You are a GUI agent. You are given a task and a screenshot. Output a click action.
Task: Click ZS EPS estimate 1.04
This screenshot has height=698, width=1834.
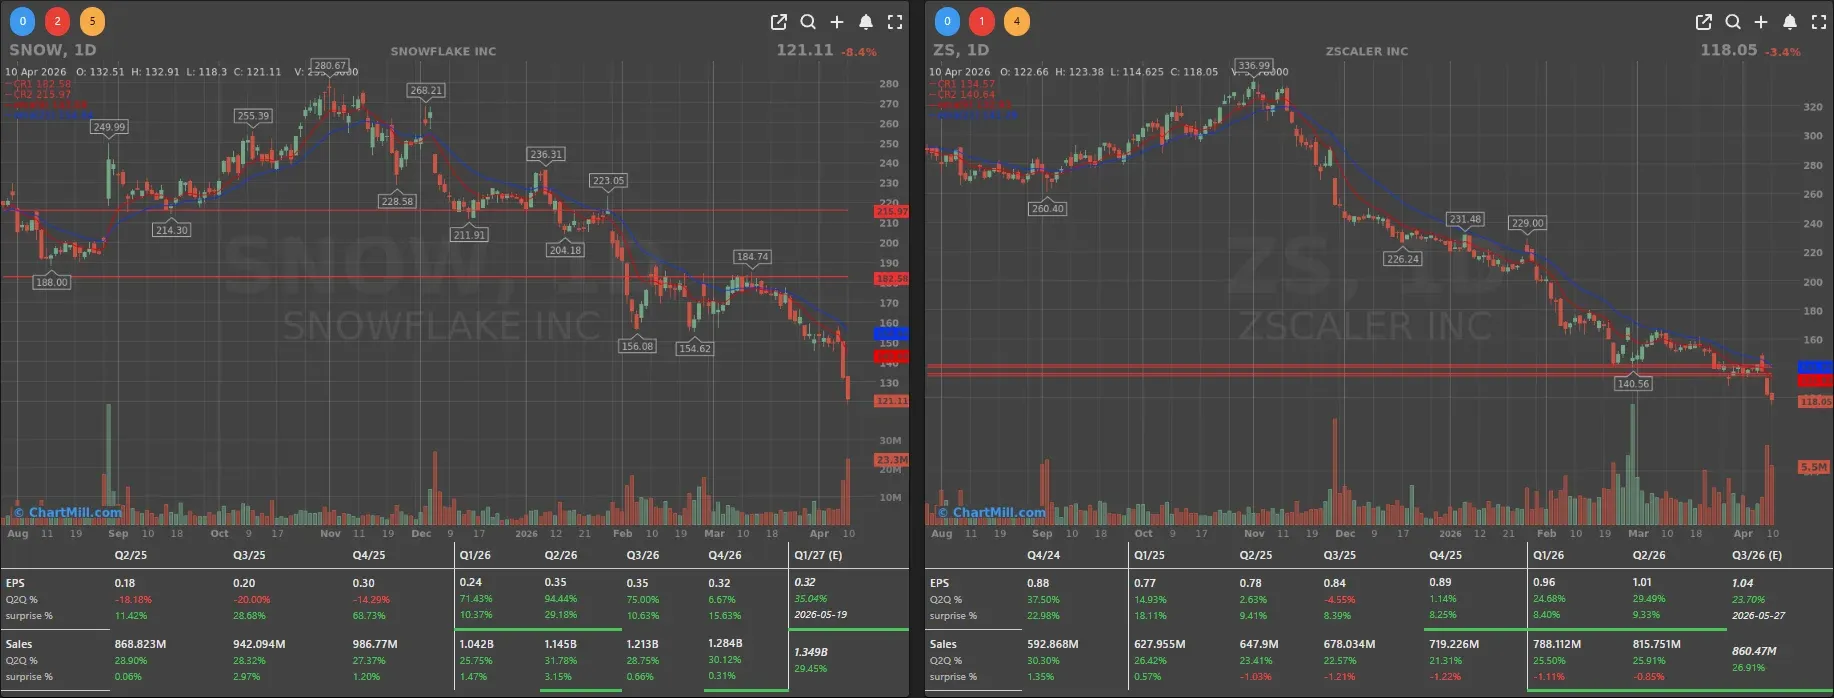tap(1742, 583)
